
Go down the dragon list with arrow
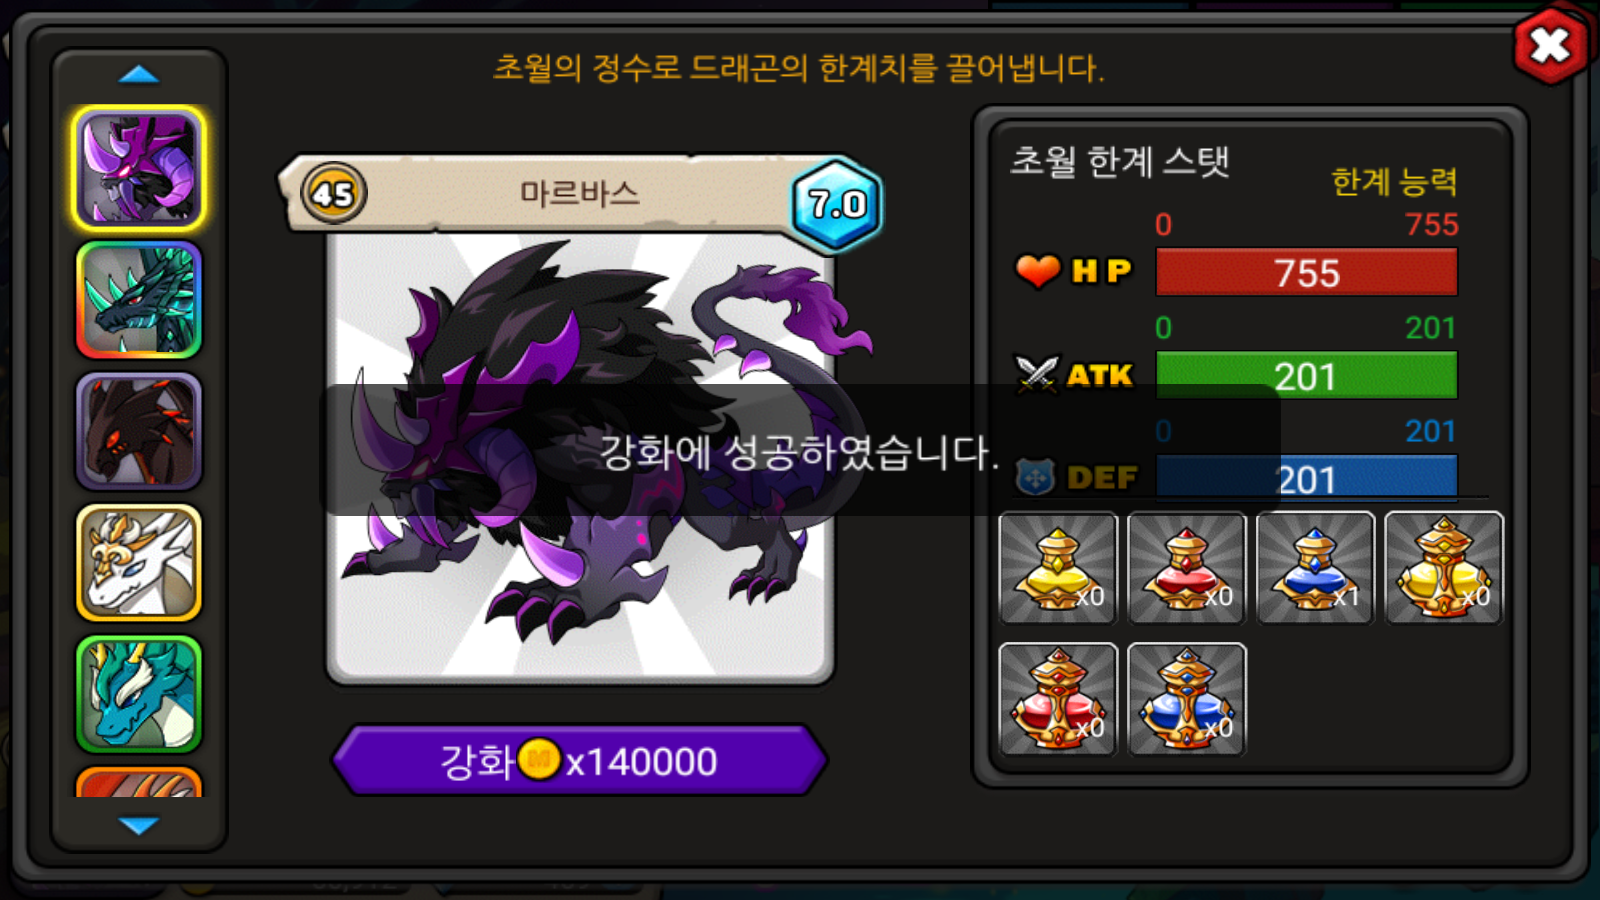point(139,825)
